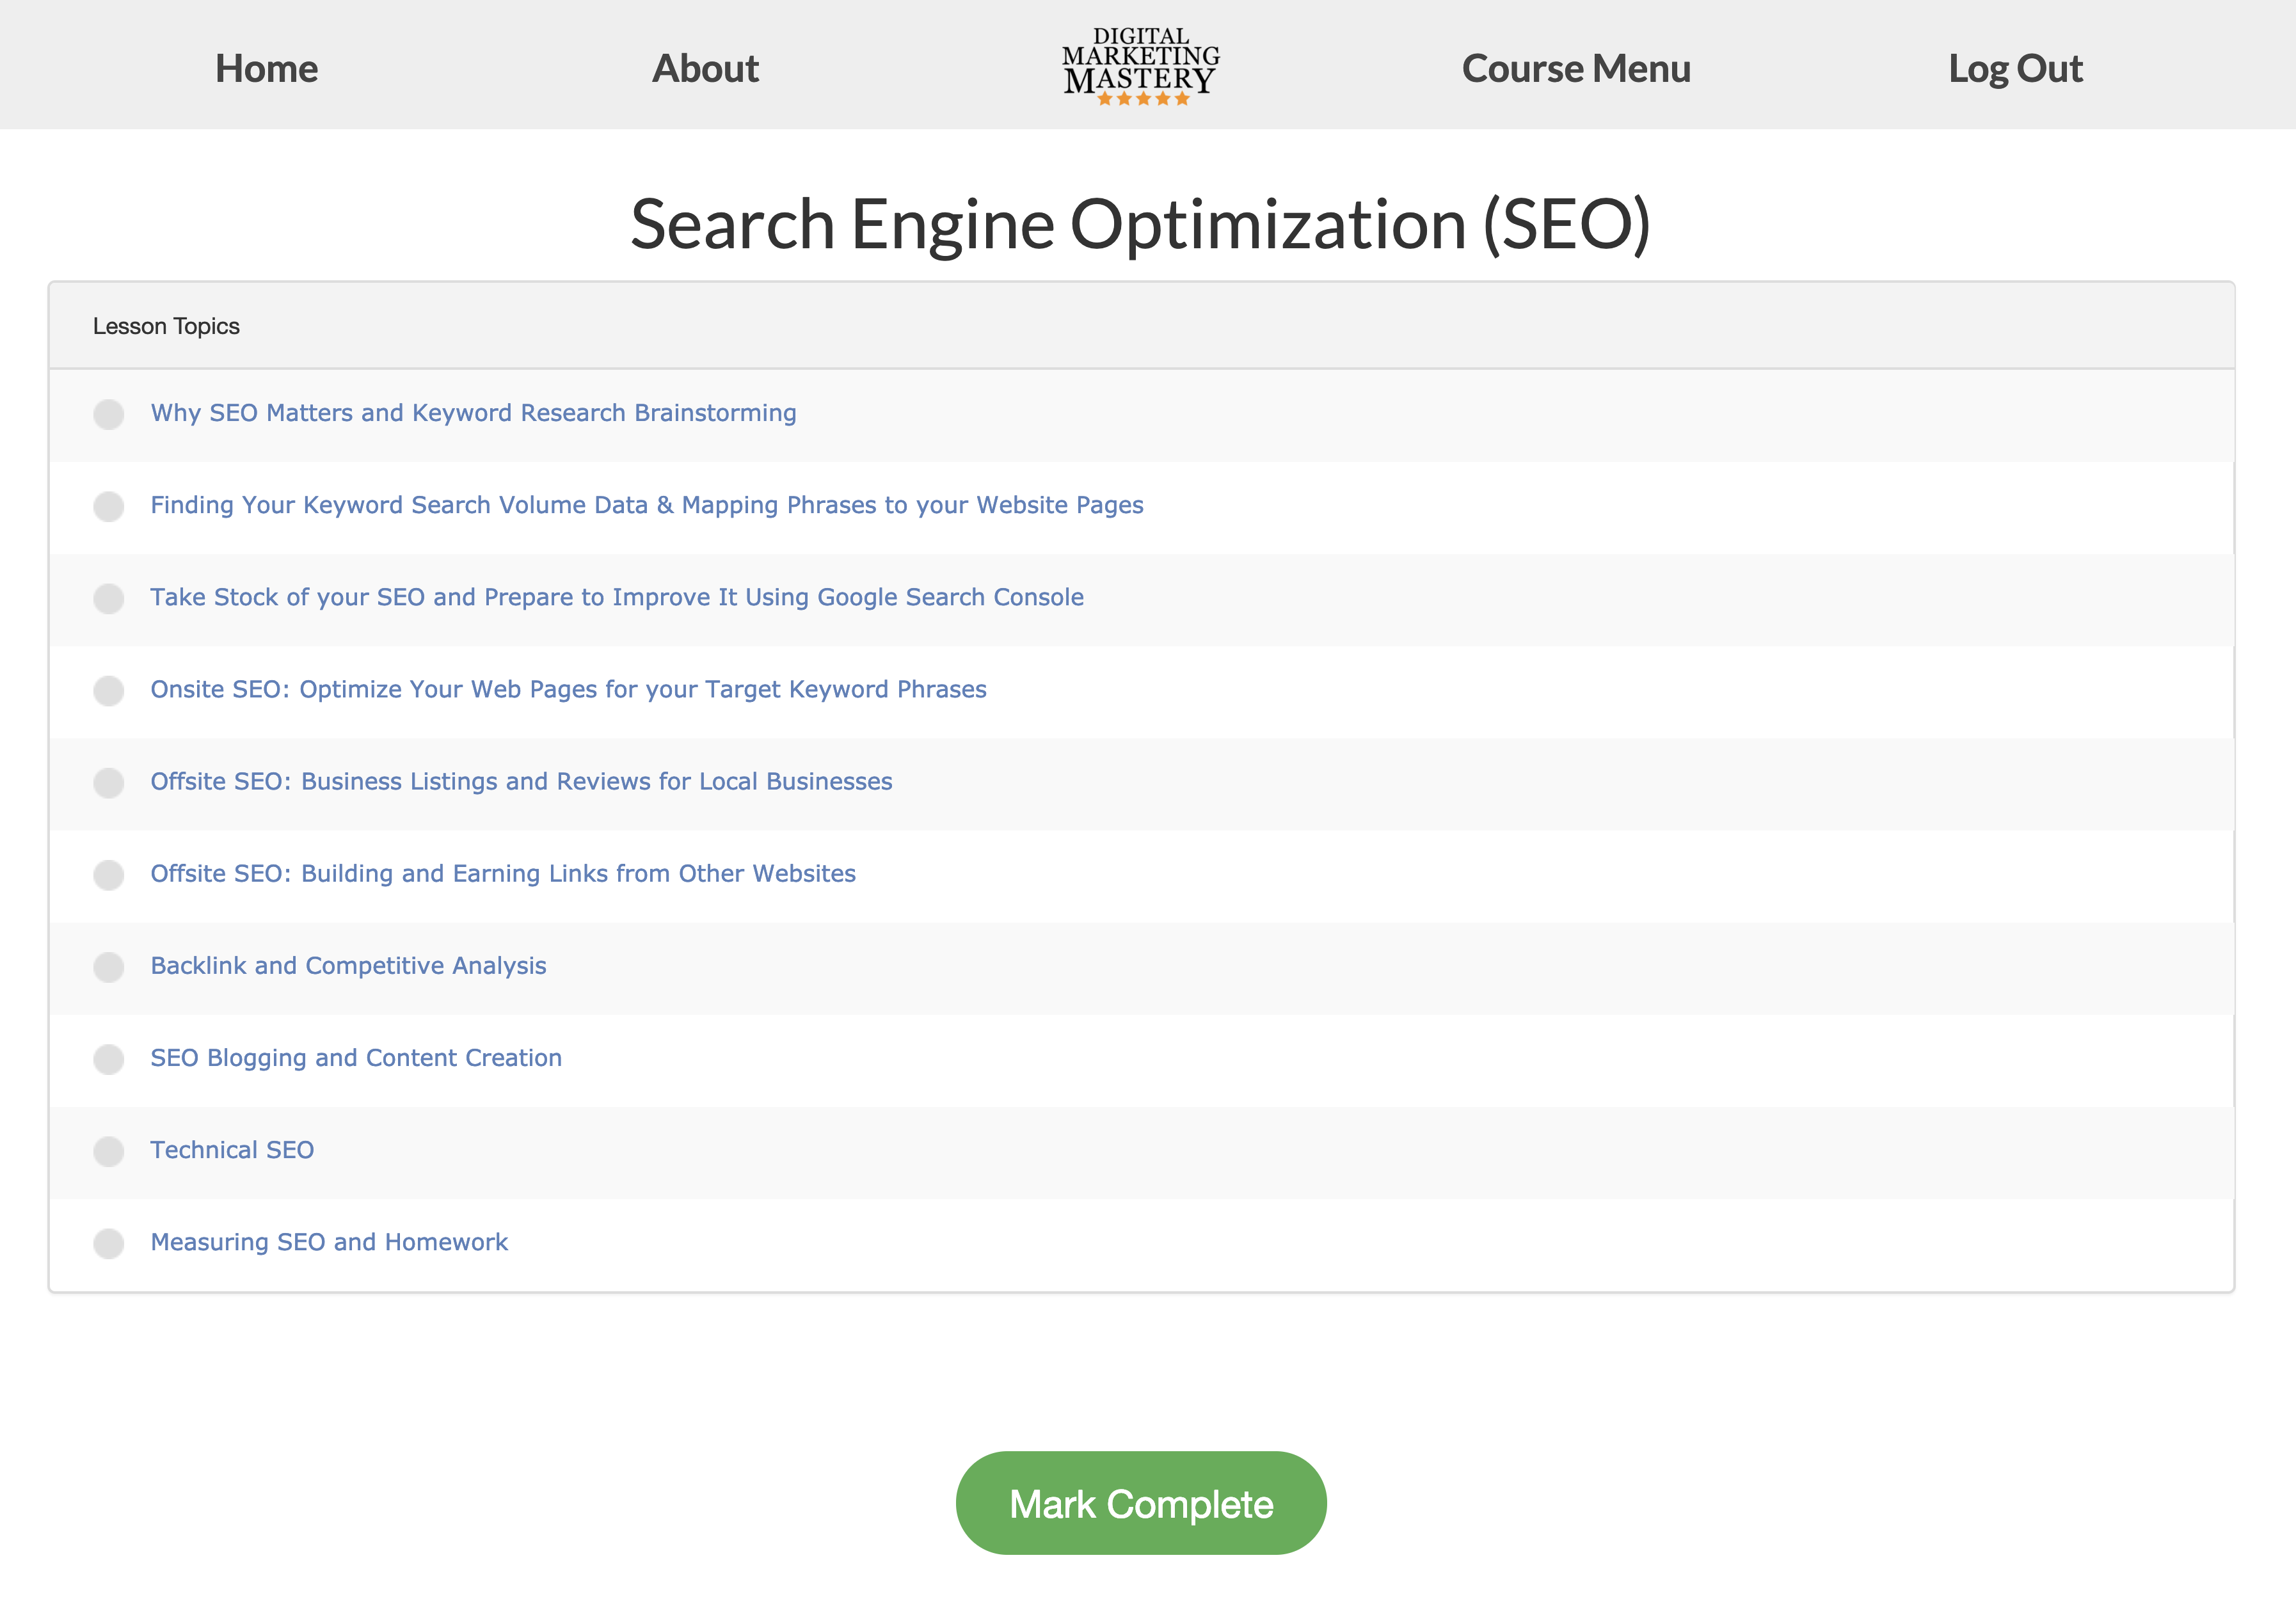
Task: Open Offsite SEO: Building and Earning Links lesson
Action: [503, 873]
